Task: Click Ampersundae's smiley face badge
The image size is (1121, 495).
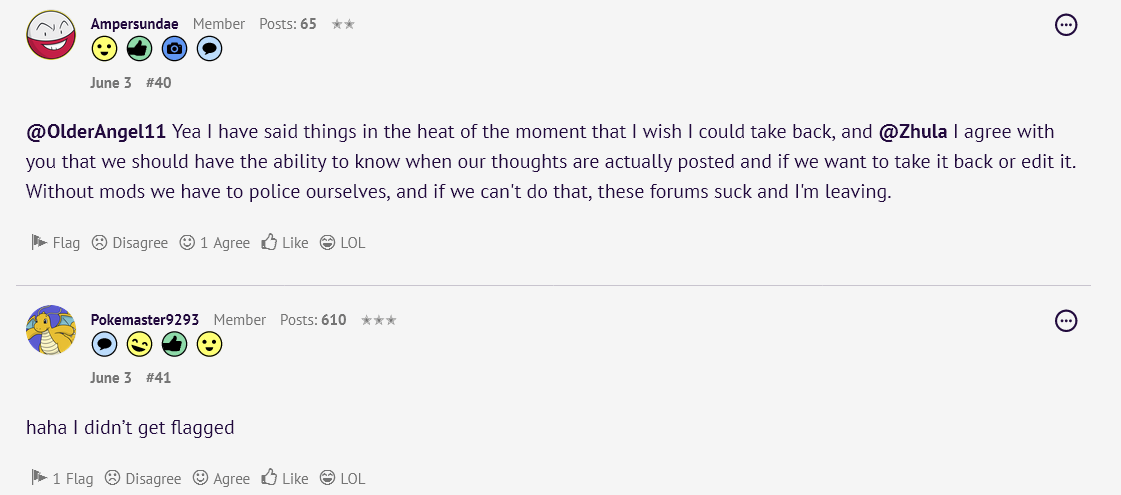Action: click(x=104, y=48)
